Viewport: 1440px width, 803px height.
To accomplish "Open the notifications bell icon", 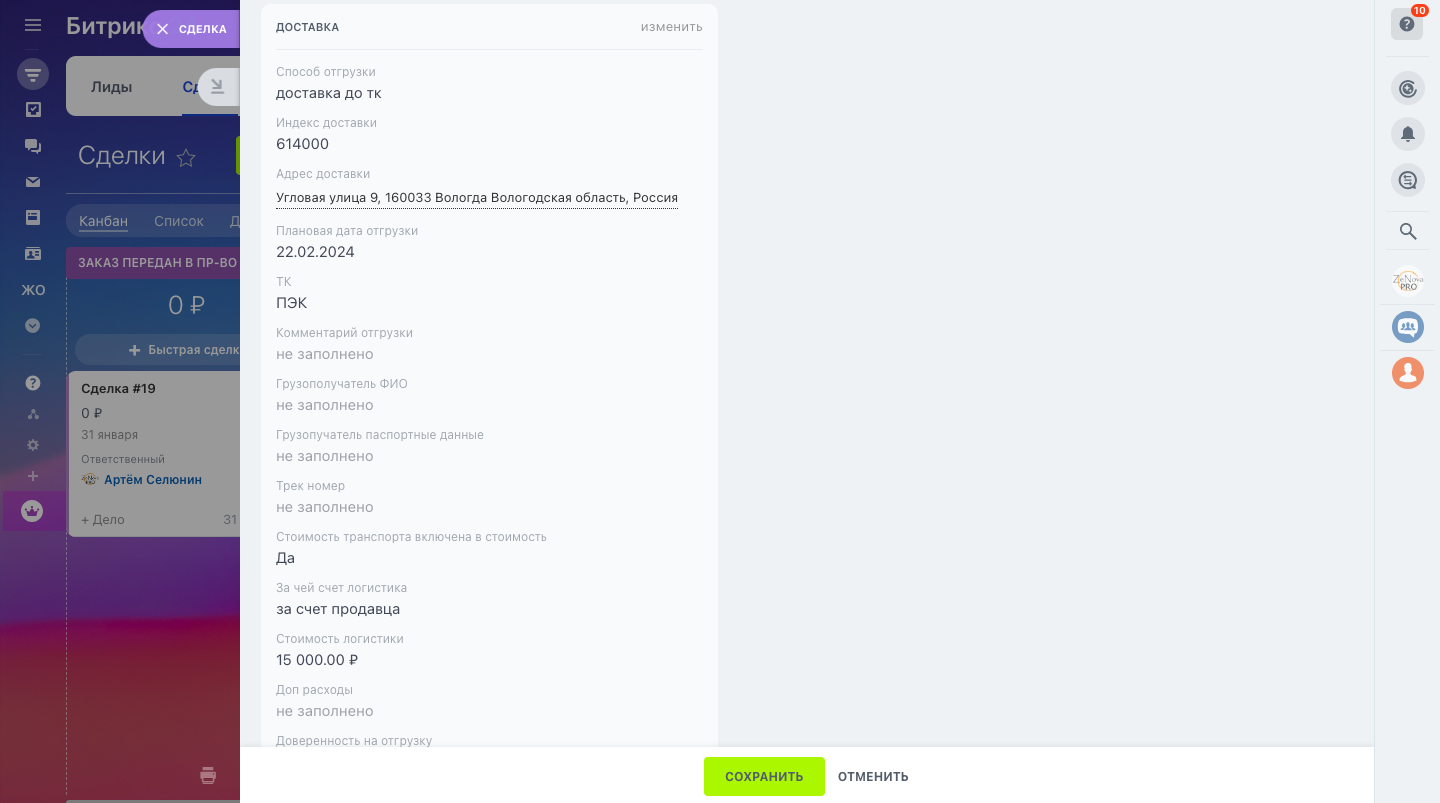I will coord(1408,134).
